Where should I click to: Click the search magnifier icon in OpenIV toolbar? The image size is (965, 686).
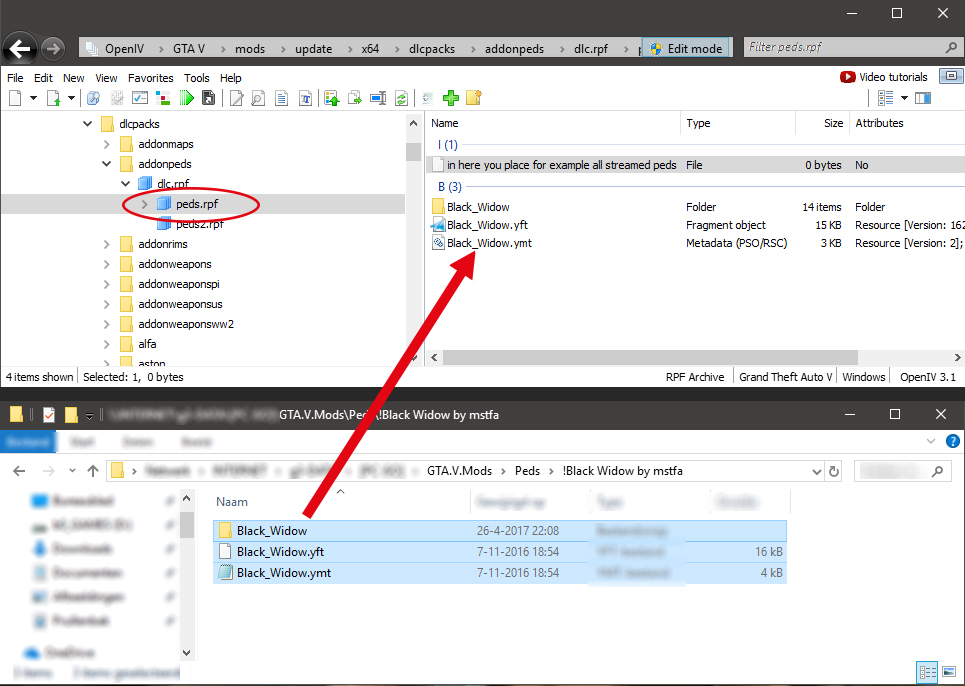point(94,98)
